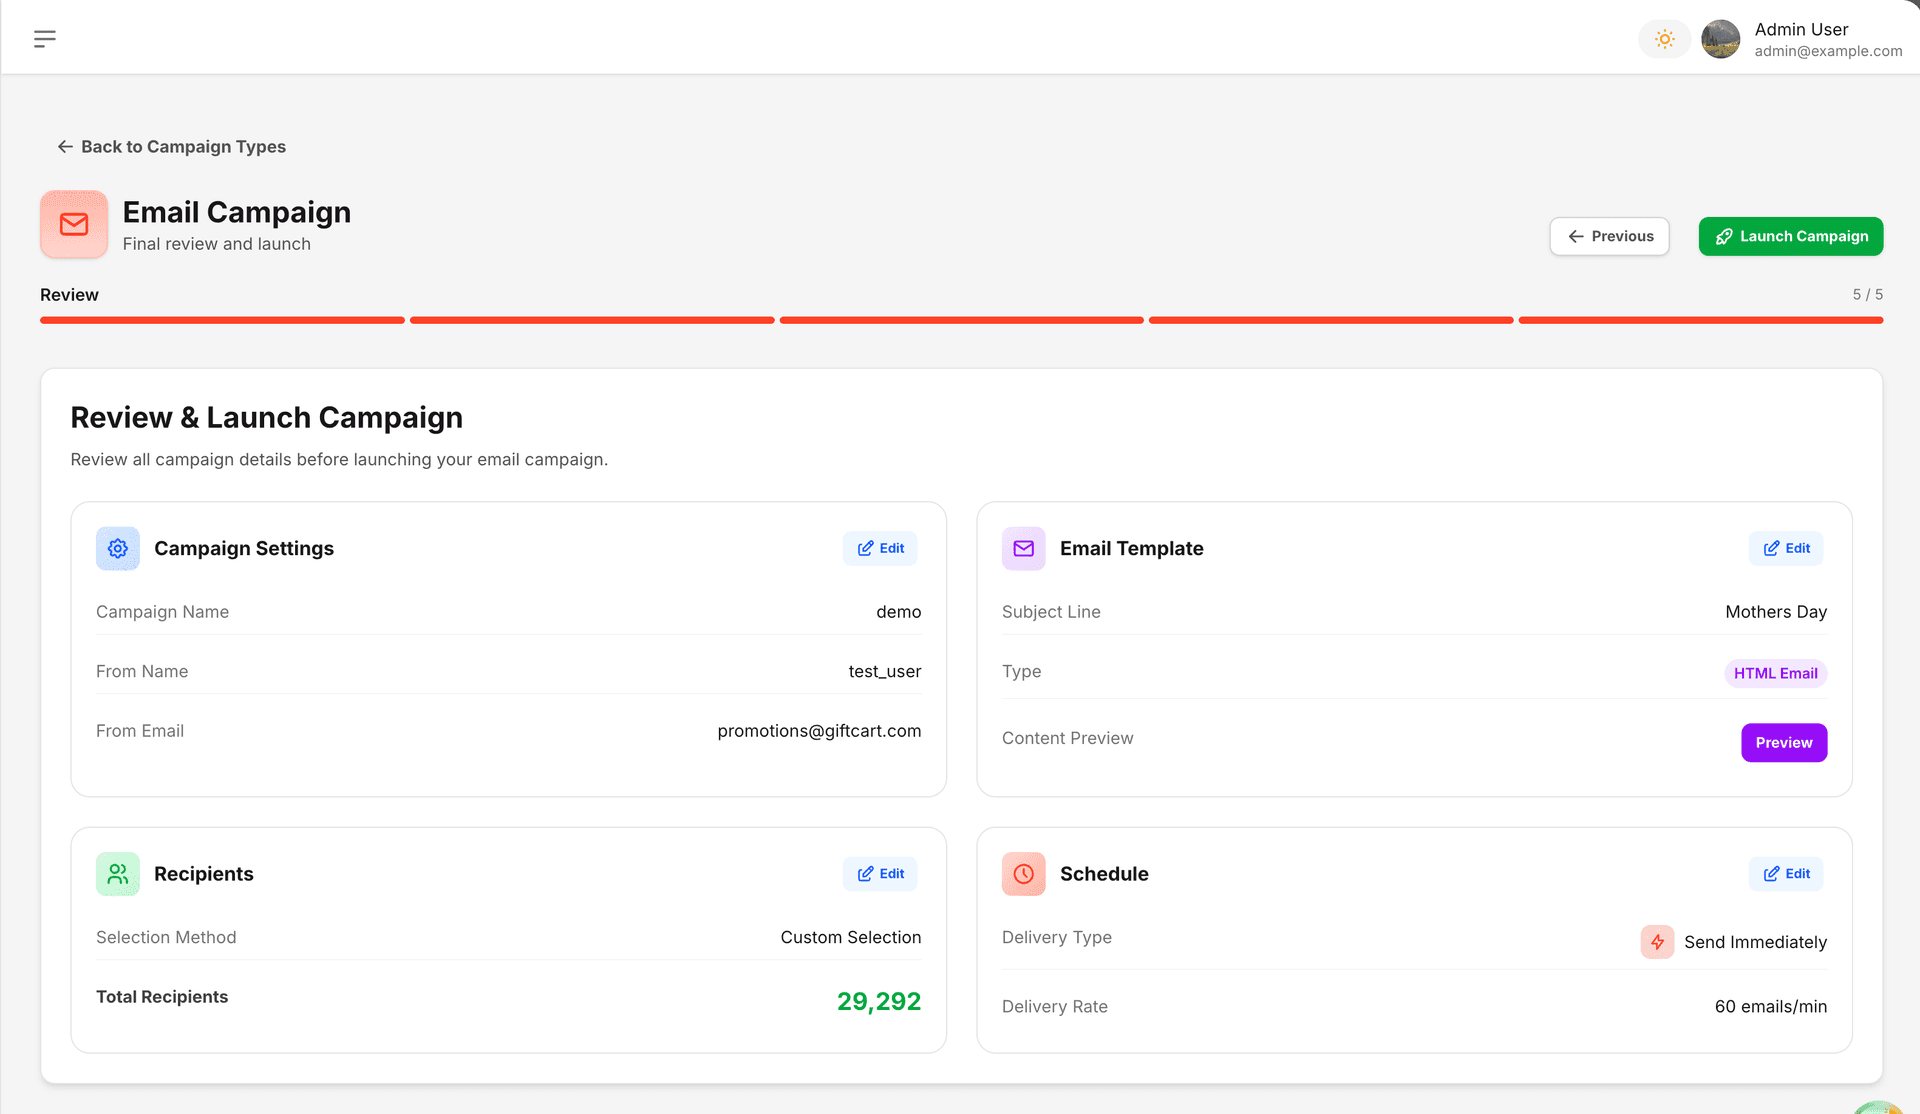
Task: Open the purple content Preview button
Action: (x=1783, y=743)
